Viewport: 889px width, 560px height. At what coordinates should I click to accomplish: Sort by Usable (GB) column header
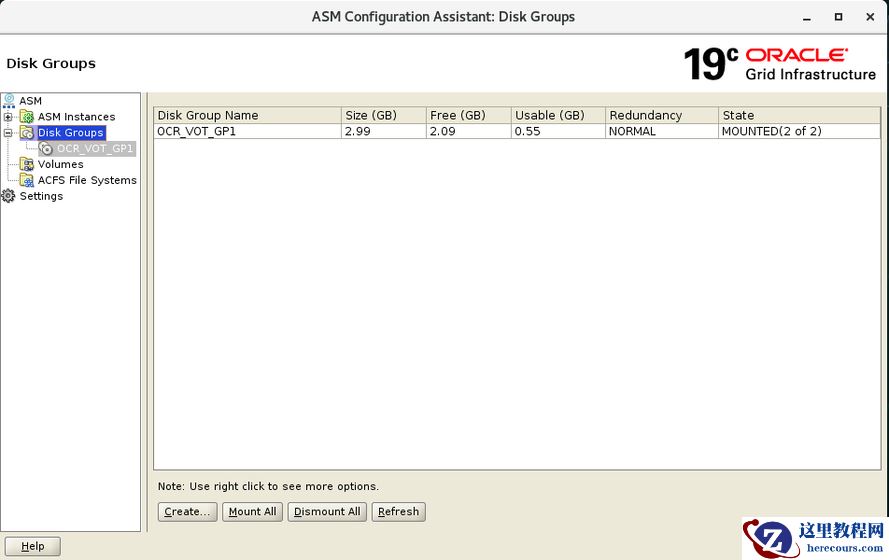tap(558, 115)
